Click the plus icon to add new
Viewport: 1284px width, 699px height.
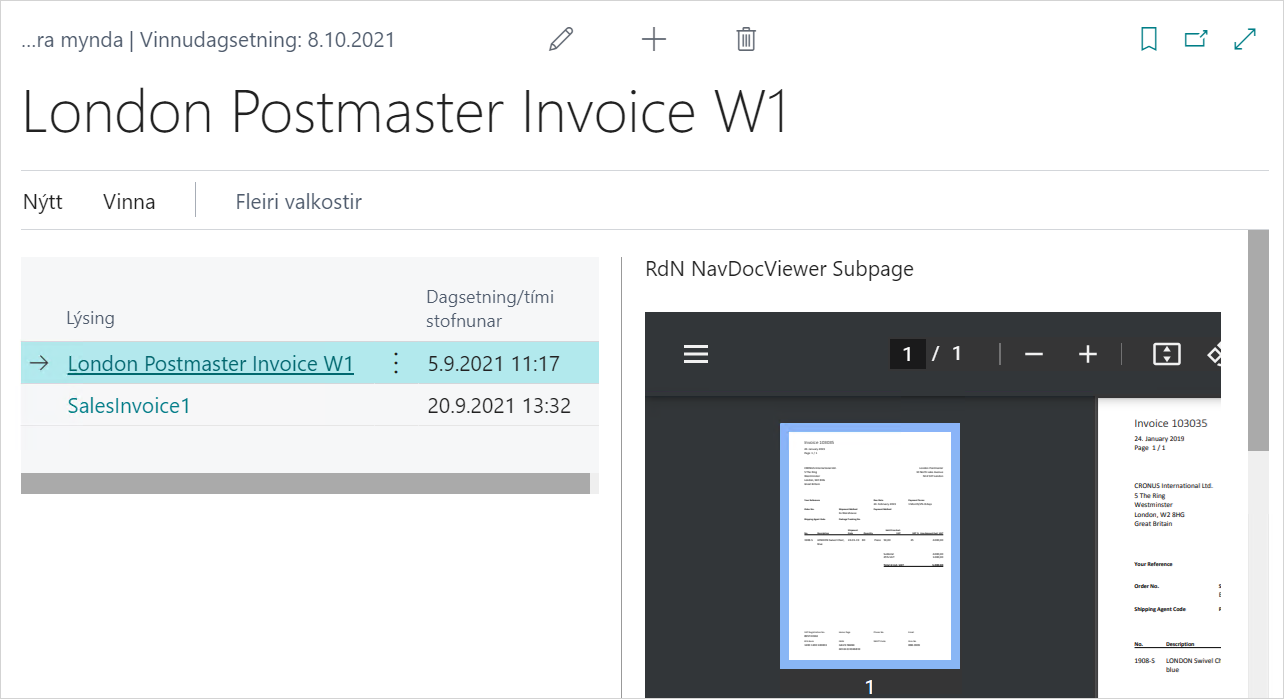(x=653, y=40)
